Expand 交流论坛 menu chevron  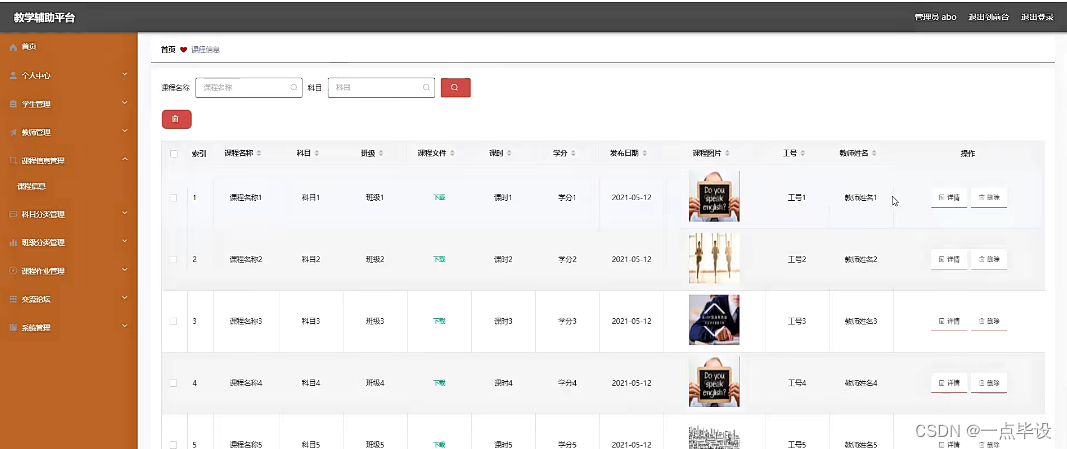coord(125,298)
